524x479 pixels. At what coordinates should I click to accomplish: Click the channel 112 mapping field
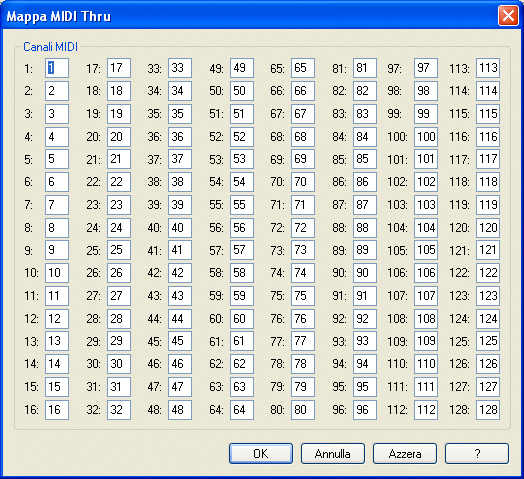(426, 409)
